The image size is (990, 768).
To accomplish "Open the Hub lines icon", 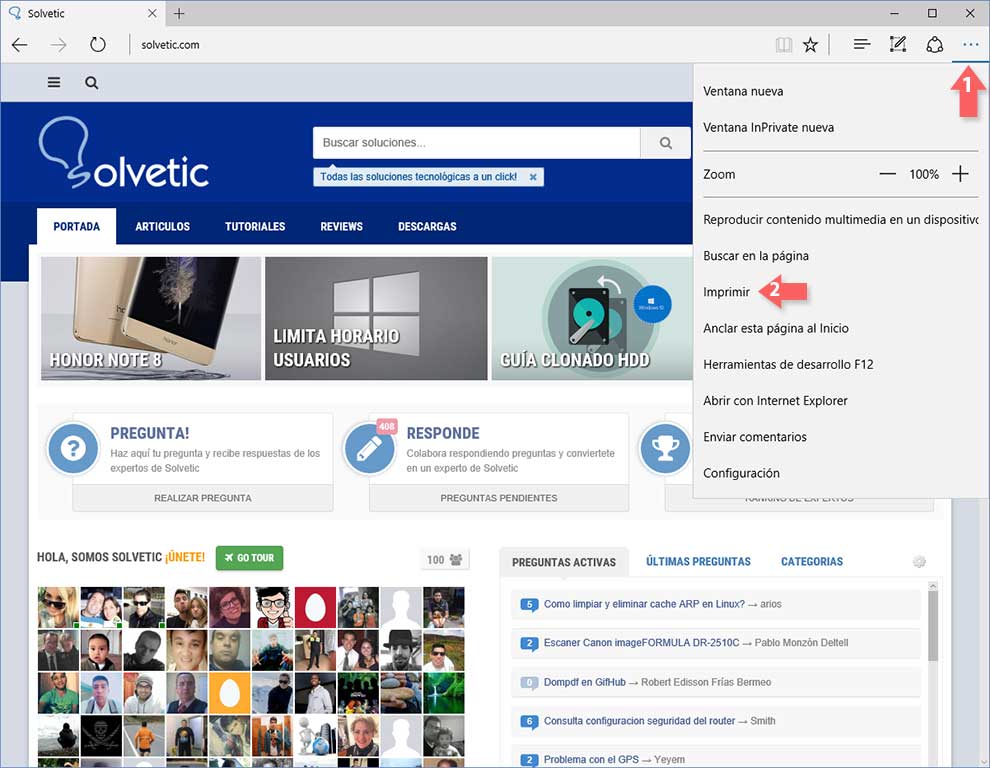I will [x=862, y=44].
